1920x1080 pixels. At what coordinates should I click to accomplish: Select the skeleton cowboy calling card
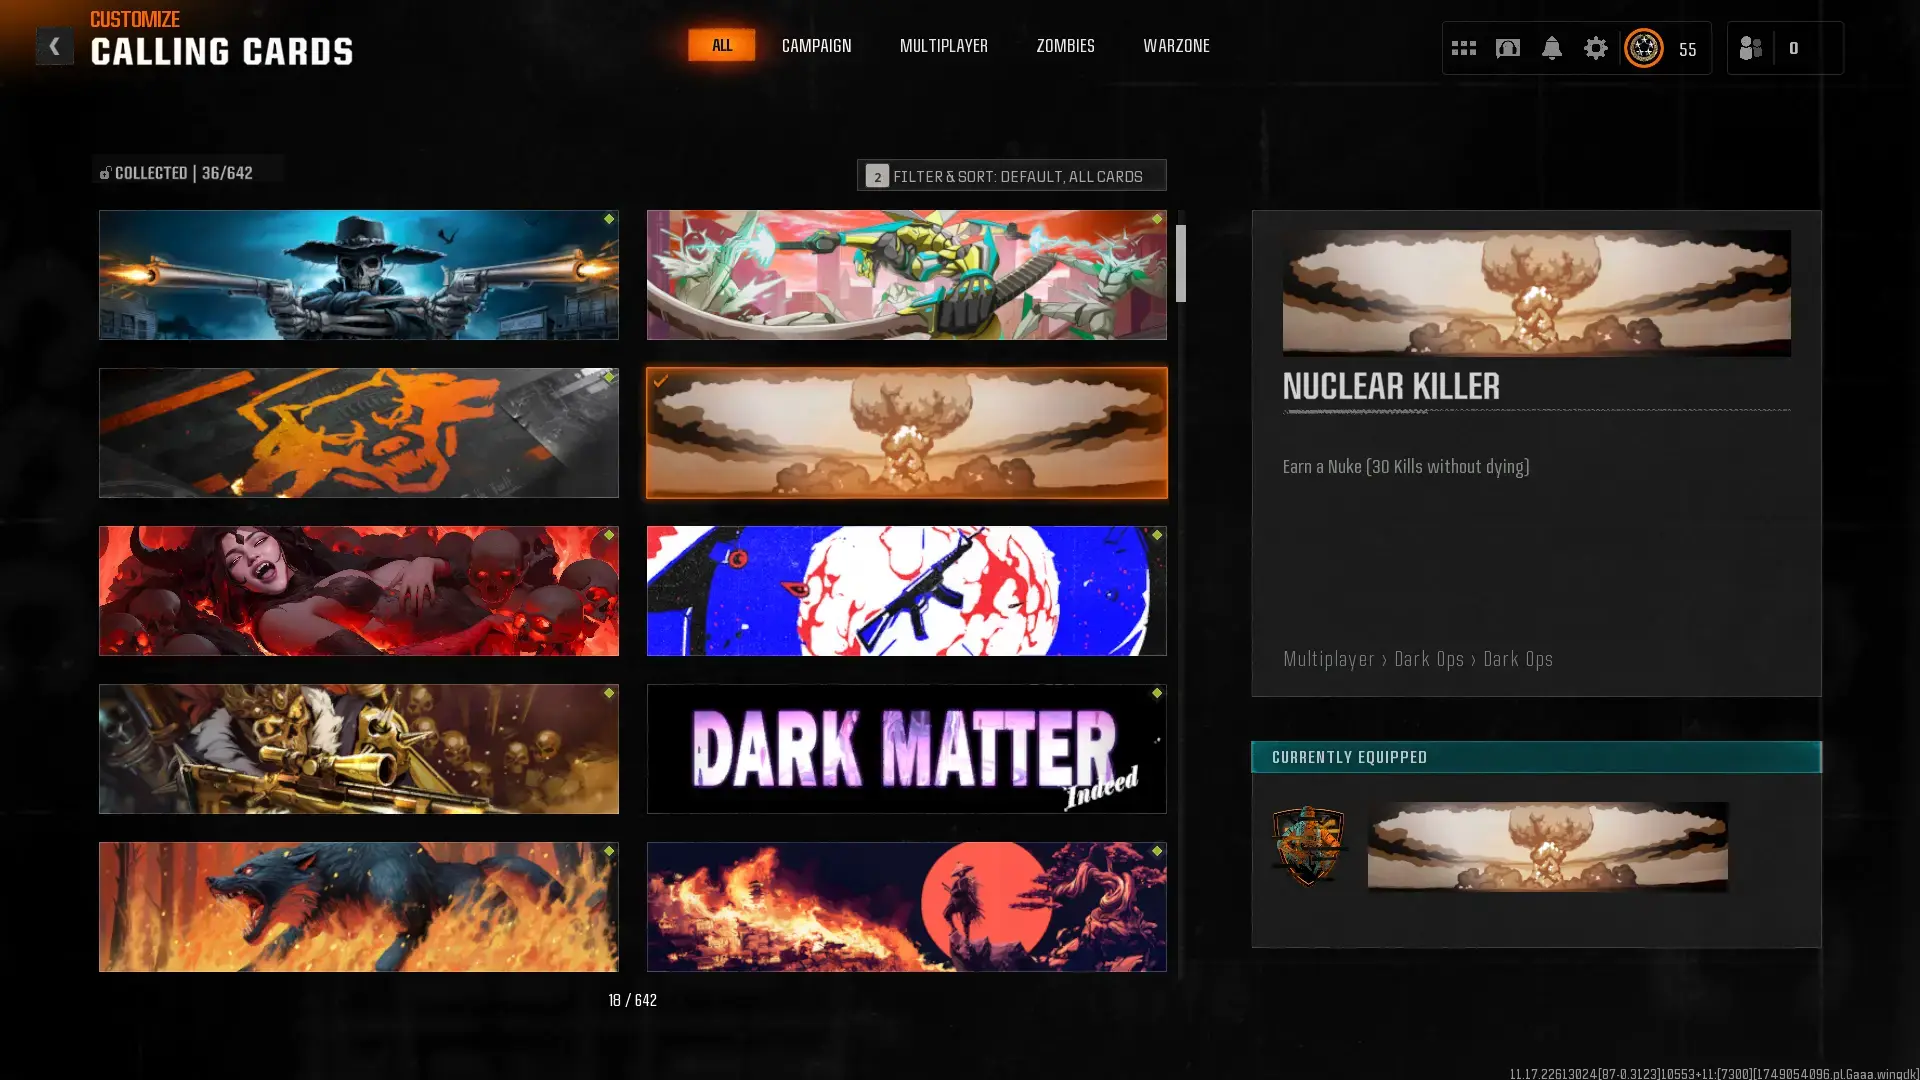click(x=358, y=275)
